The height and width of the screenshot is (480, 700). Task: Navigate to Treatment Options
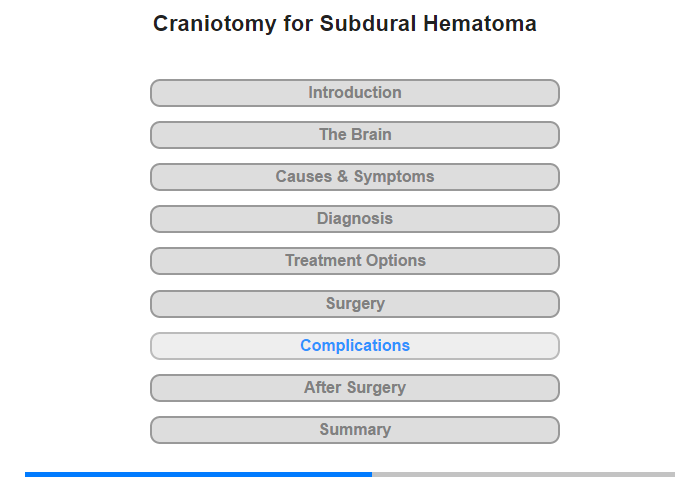(x=355, y=261)
